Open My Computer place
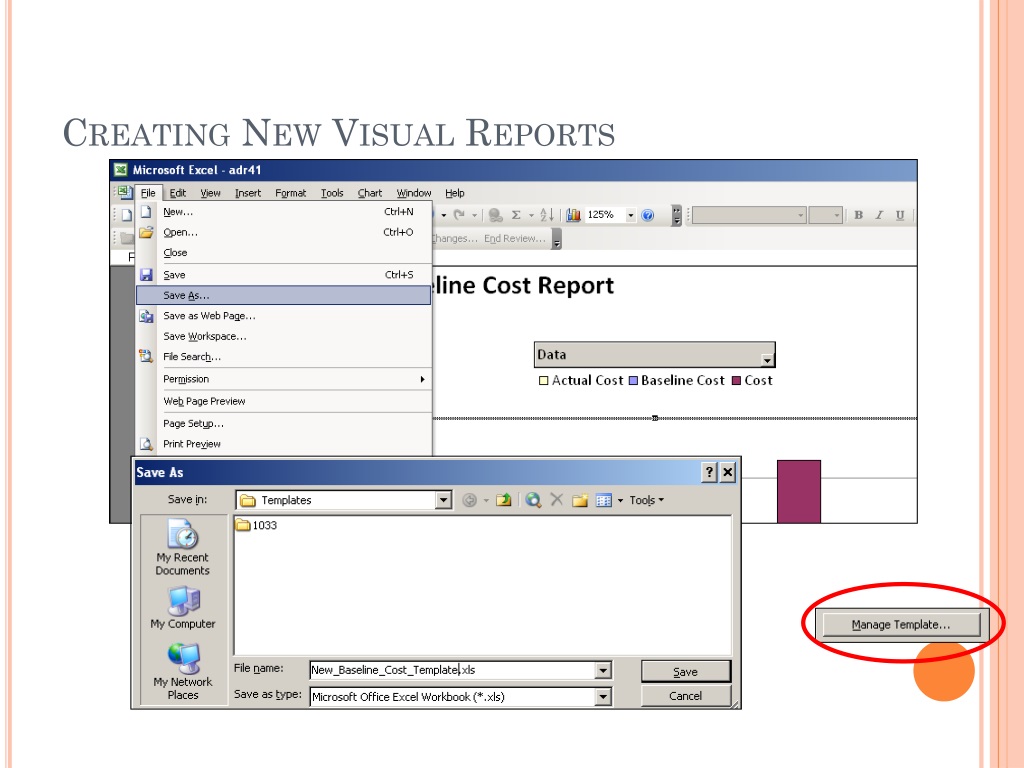 pyautogui.click(x=183, y=608)
